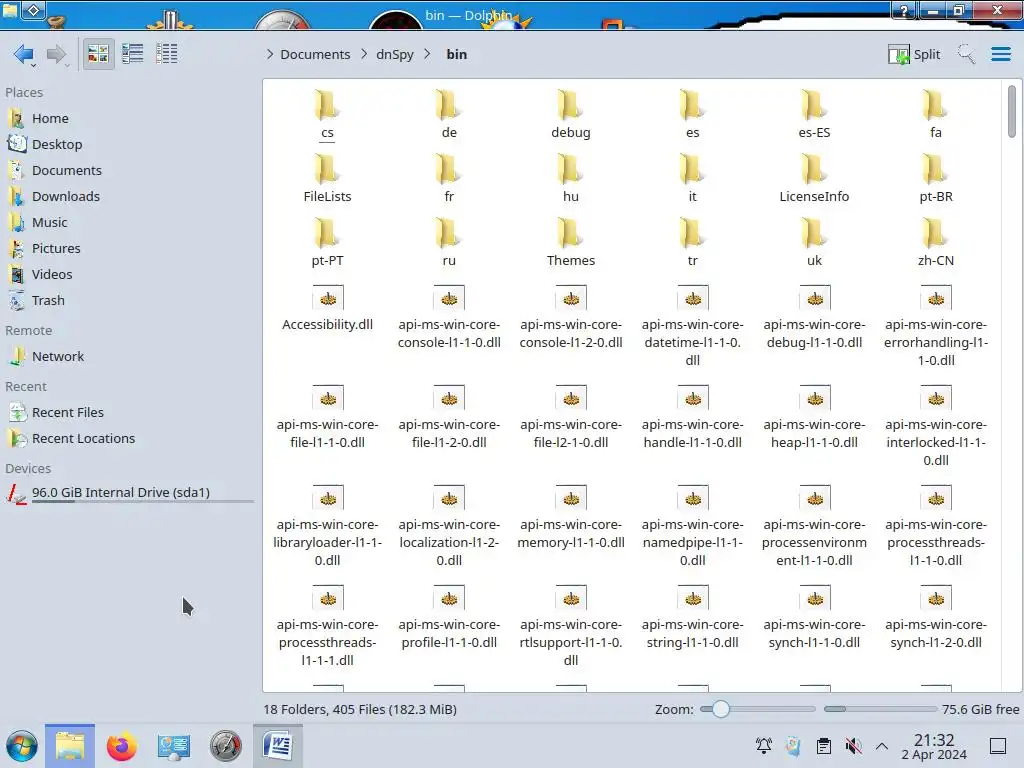Switch to Icons view mode
Image resolution: width=1024 pixels, height=768 pixels.
pyautogui.click(x=98, y=54)
